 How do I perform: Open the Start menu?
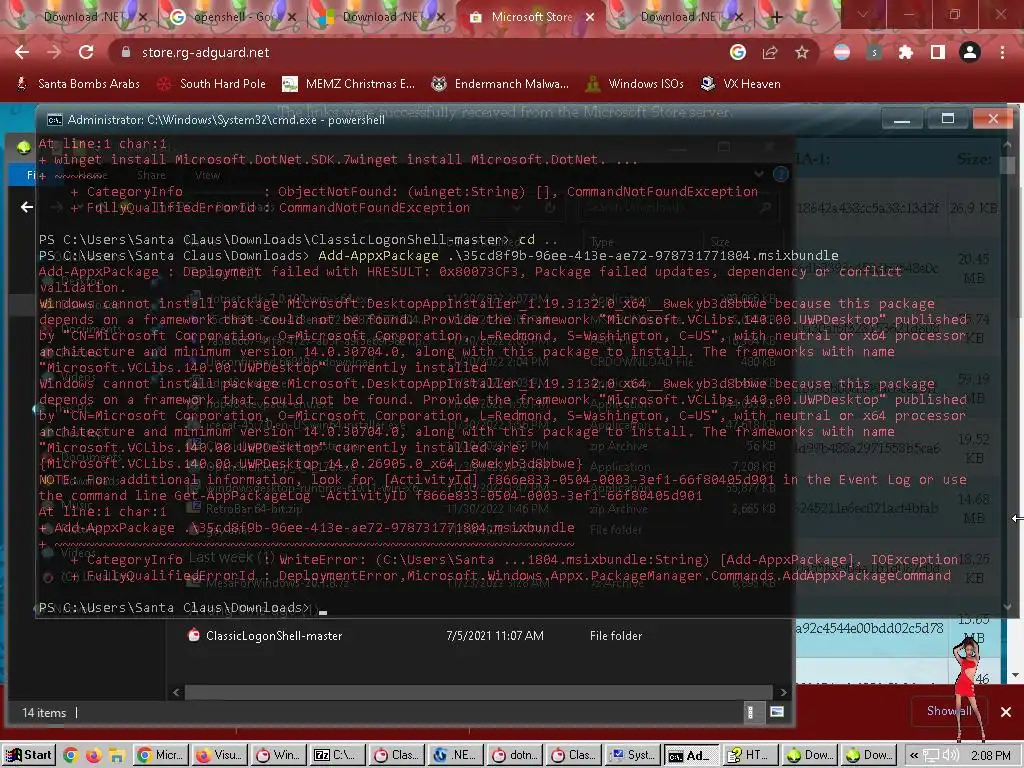point(29,755)
